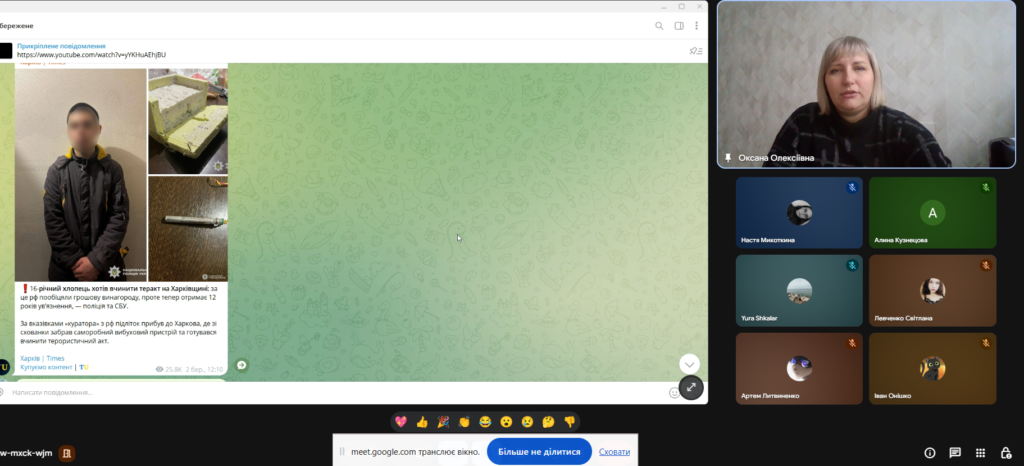Send the heart emoji reaction
This screenshot has height=466, width=1024.
(x=401, y=422)
